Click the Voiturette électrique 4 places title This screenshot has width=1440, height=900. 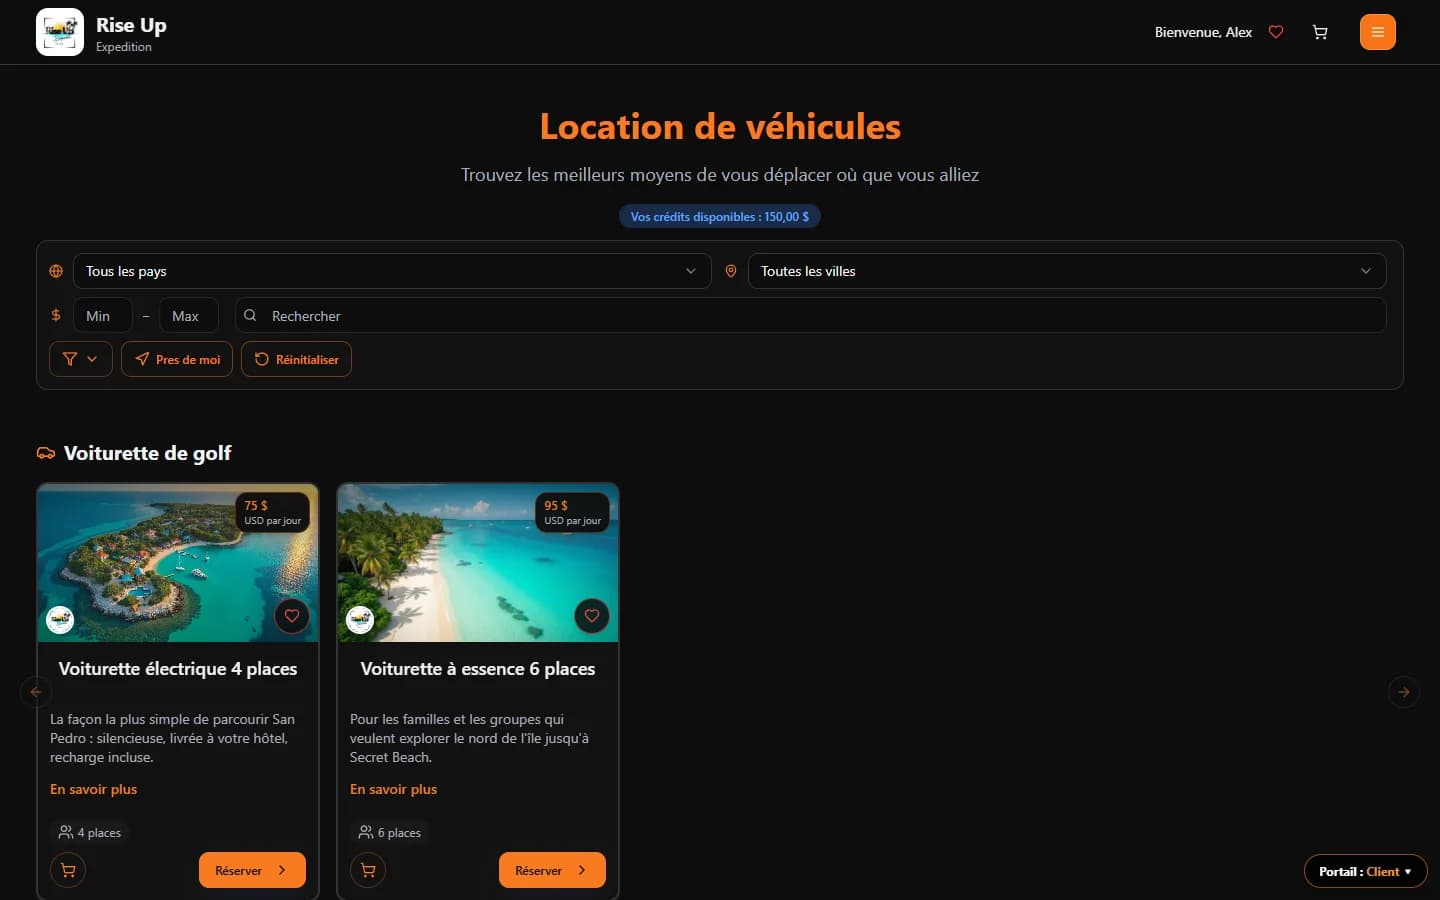[178, 669]
